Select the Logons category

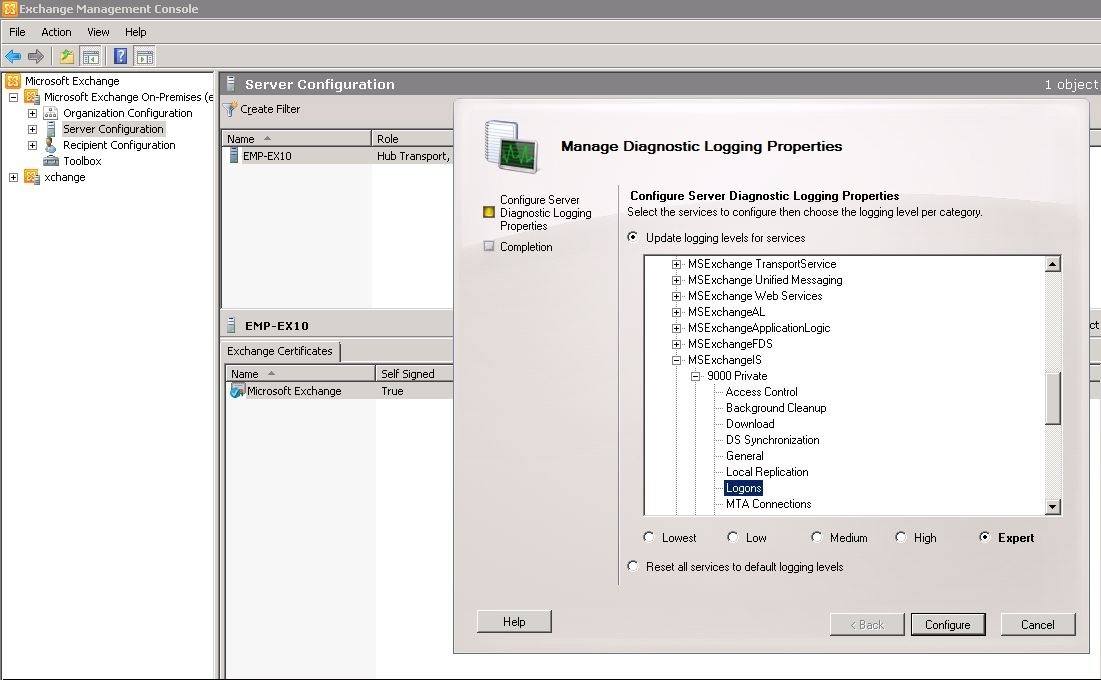point(744,488)
